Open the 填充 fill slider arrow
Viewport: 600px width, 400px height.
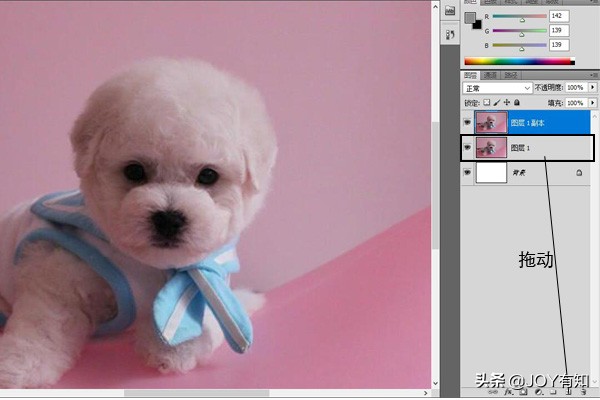point(592,103)
